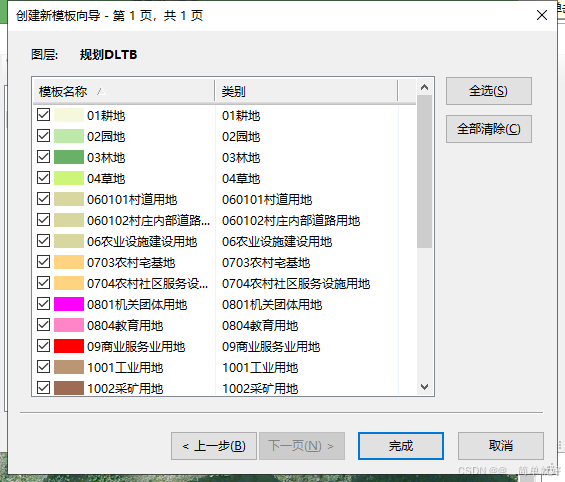Click the 1001工业用地 tan swatch
The image size is (565, 482).
point(69,367)
